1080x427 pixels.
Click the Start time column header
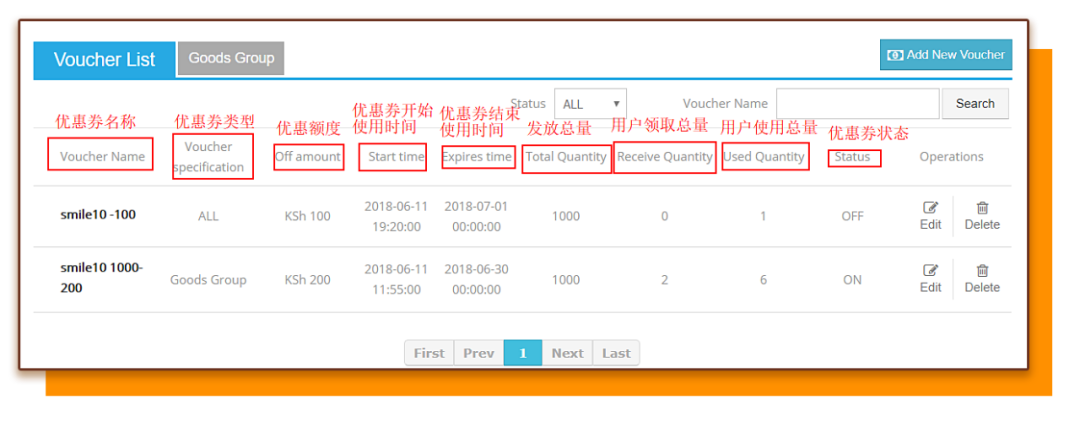(396, 156)
